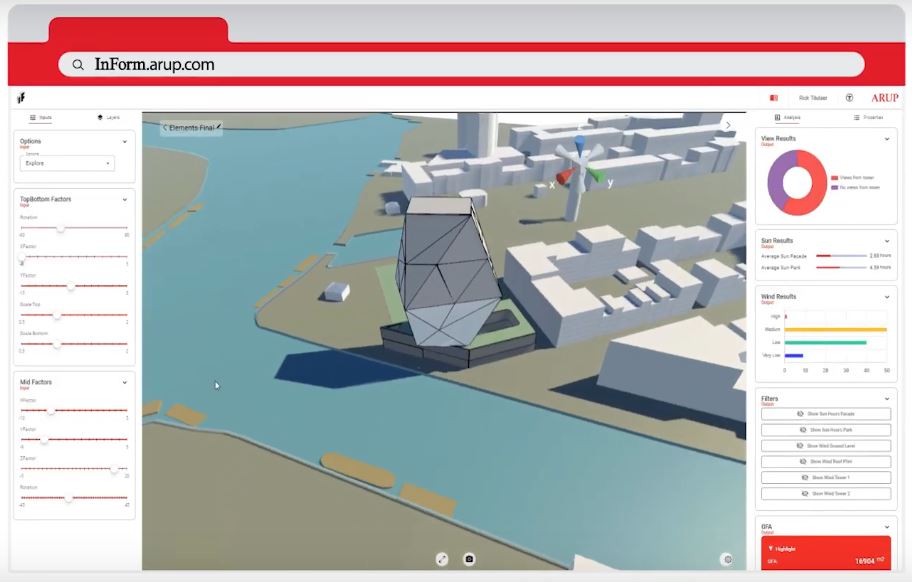
Task: Click the InForm logo icon
Action: [x=20, y=98]
